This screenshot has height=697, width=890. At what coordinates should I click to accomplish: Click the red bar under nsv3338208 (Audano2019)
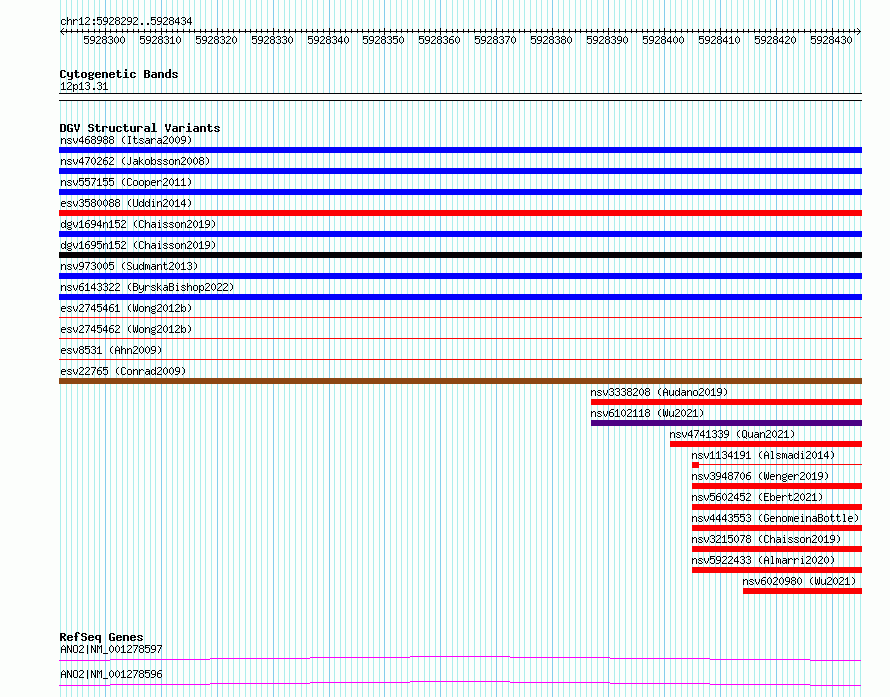pyautogui.click(x=727, y=402)
